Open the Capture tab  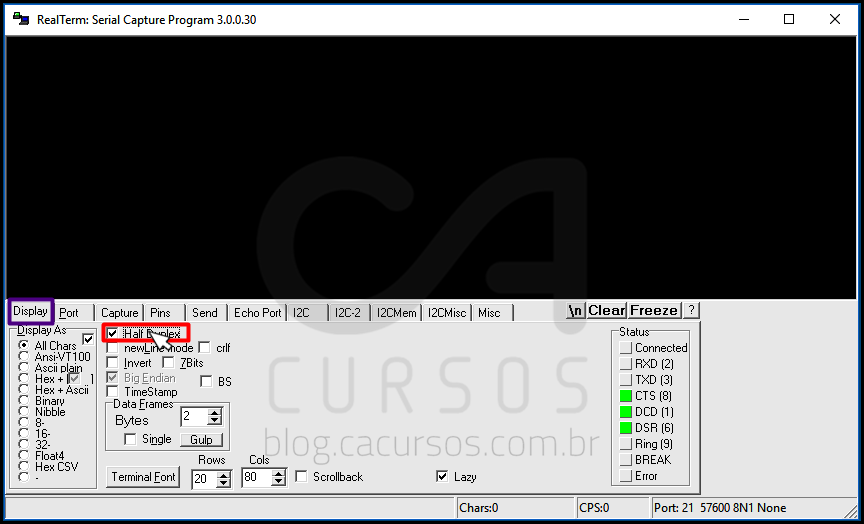click(119, 313)
